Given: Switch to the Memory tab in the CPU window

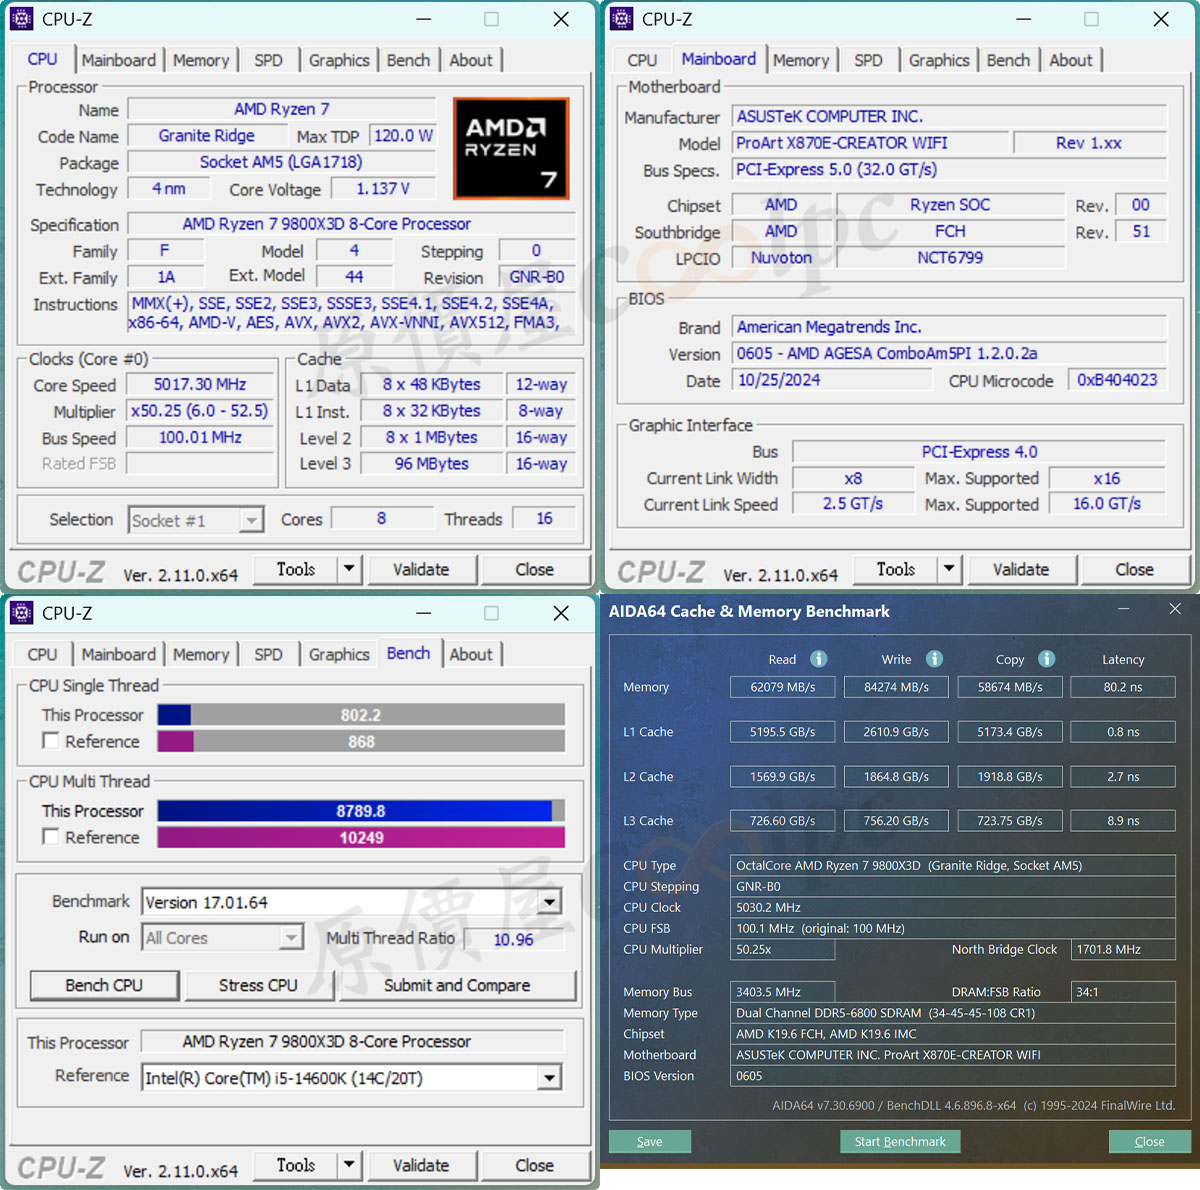Looking at the screenshot, I should [201, 60].
